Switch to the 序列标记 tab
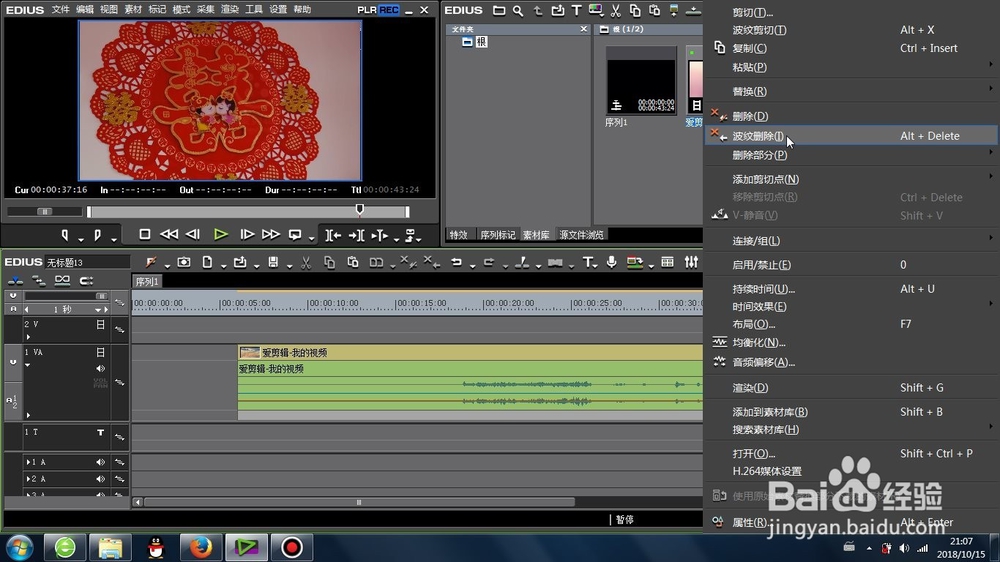This screenshot has width=1000, height=562. click(x=497, y=235)
